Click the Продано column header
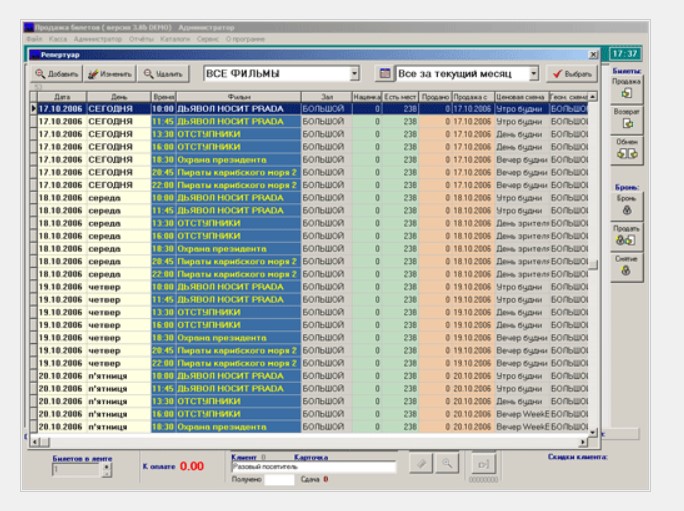This screenshot has height=511, width=684. (x=435, y=96)
